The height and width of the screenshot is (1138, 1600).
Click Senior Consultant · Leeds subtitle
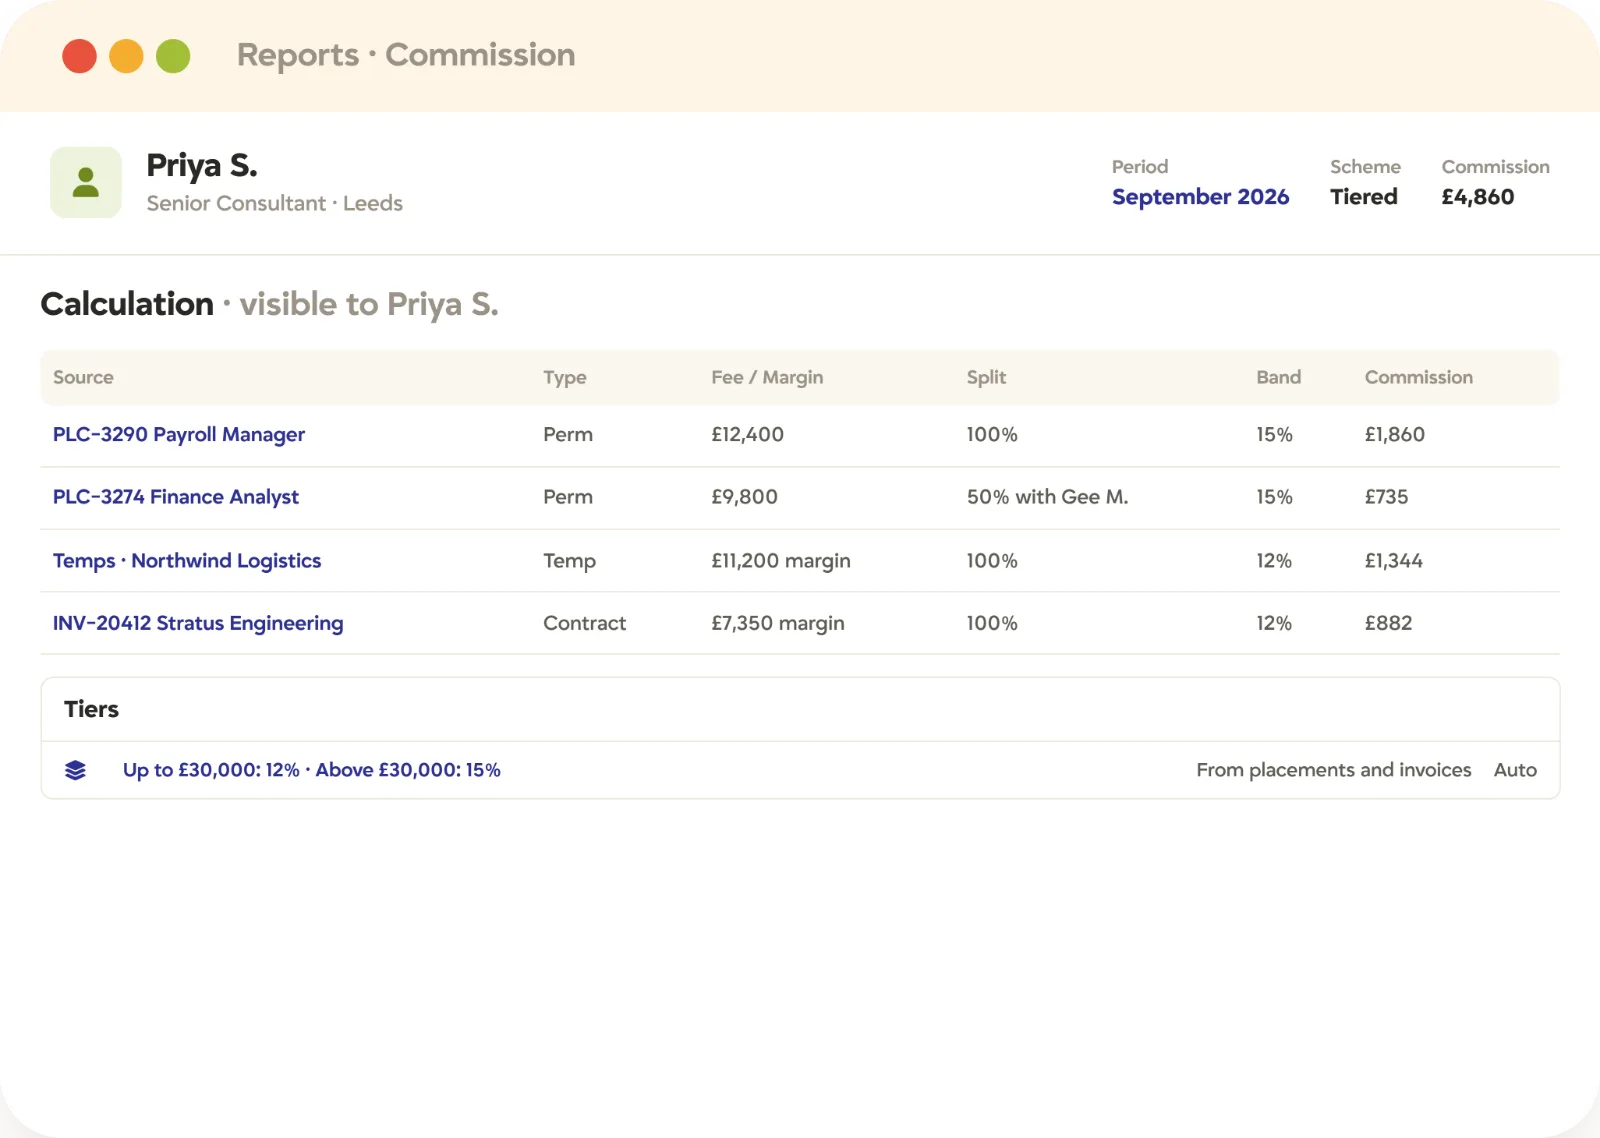(274, 203)
